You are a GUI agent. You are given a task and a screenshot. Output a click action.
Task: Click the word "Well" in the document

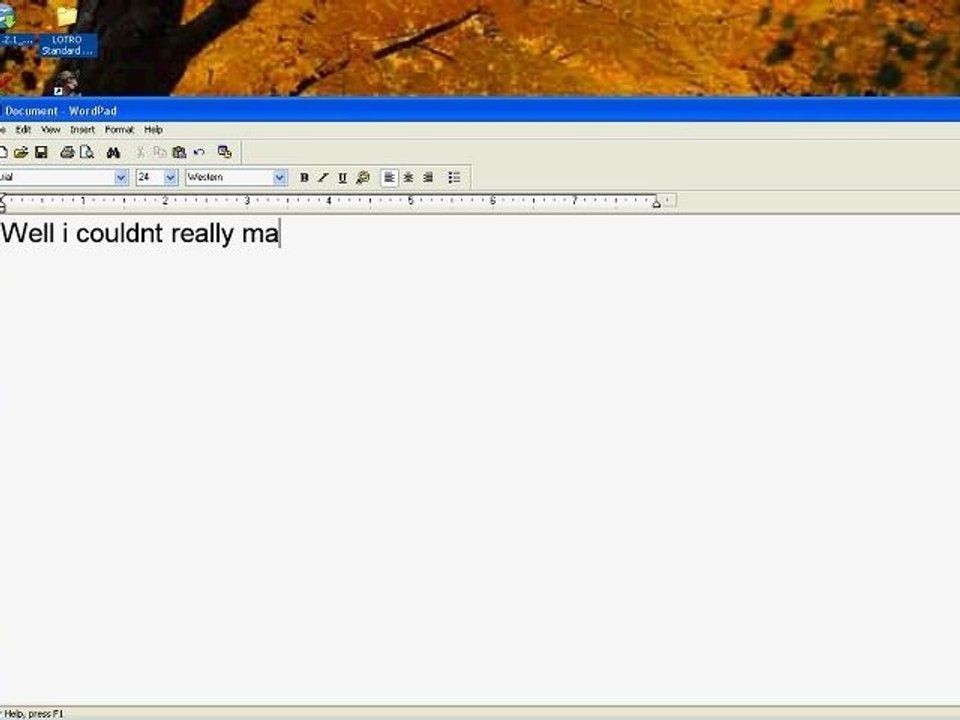pos(28,233)
